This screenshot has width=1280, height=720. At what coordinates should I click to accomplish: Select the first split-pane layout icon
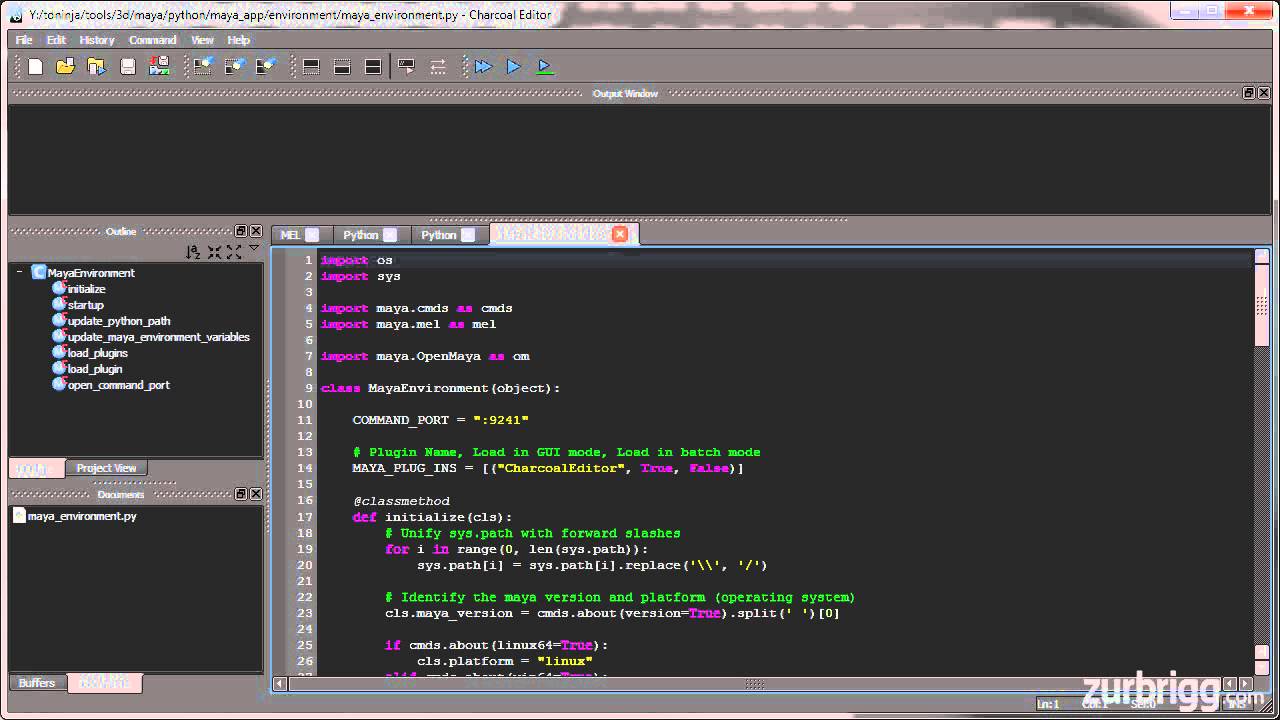[311, 67]
